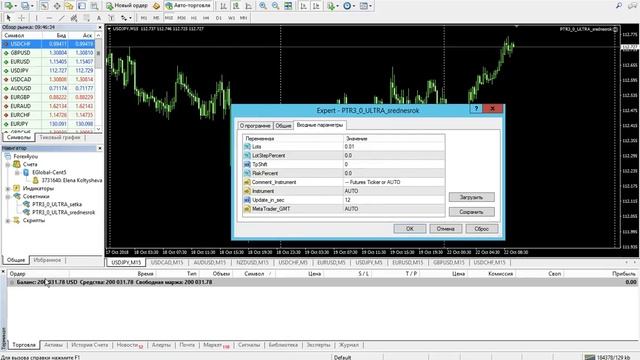Screen dimensions: 640x360
Task: Switch timeframe to M30
Action: [181, 18]
